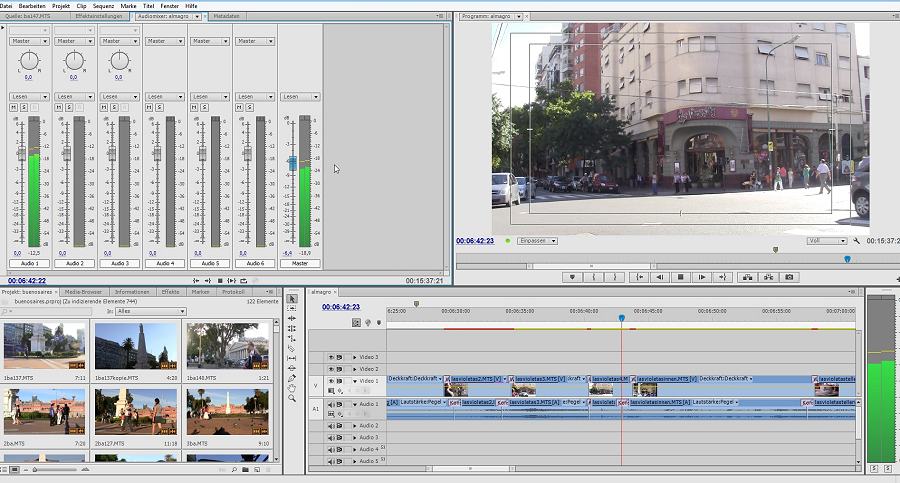Expand the Audio 2 track
This screenshot has width=900, height=483.
click(355, 426)
